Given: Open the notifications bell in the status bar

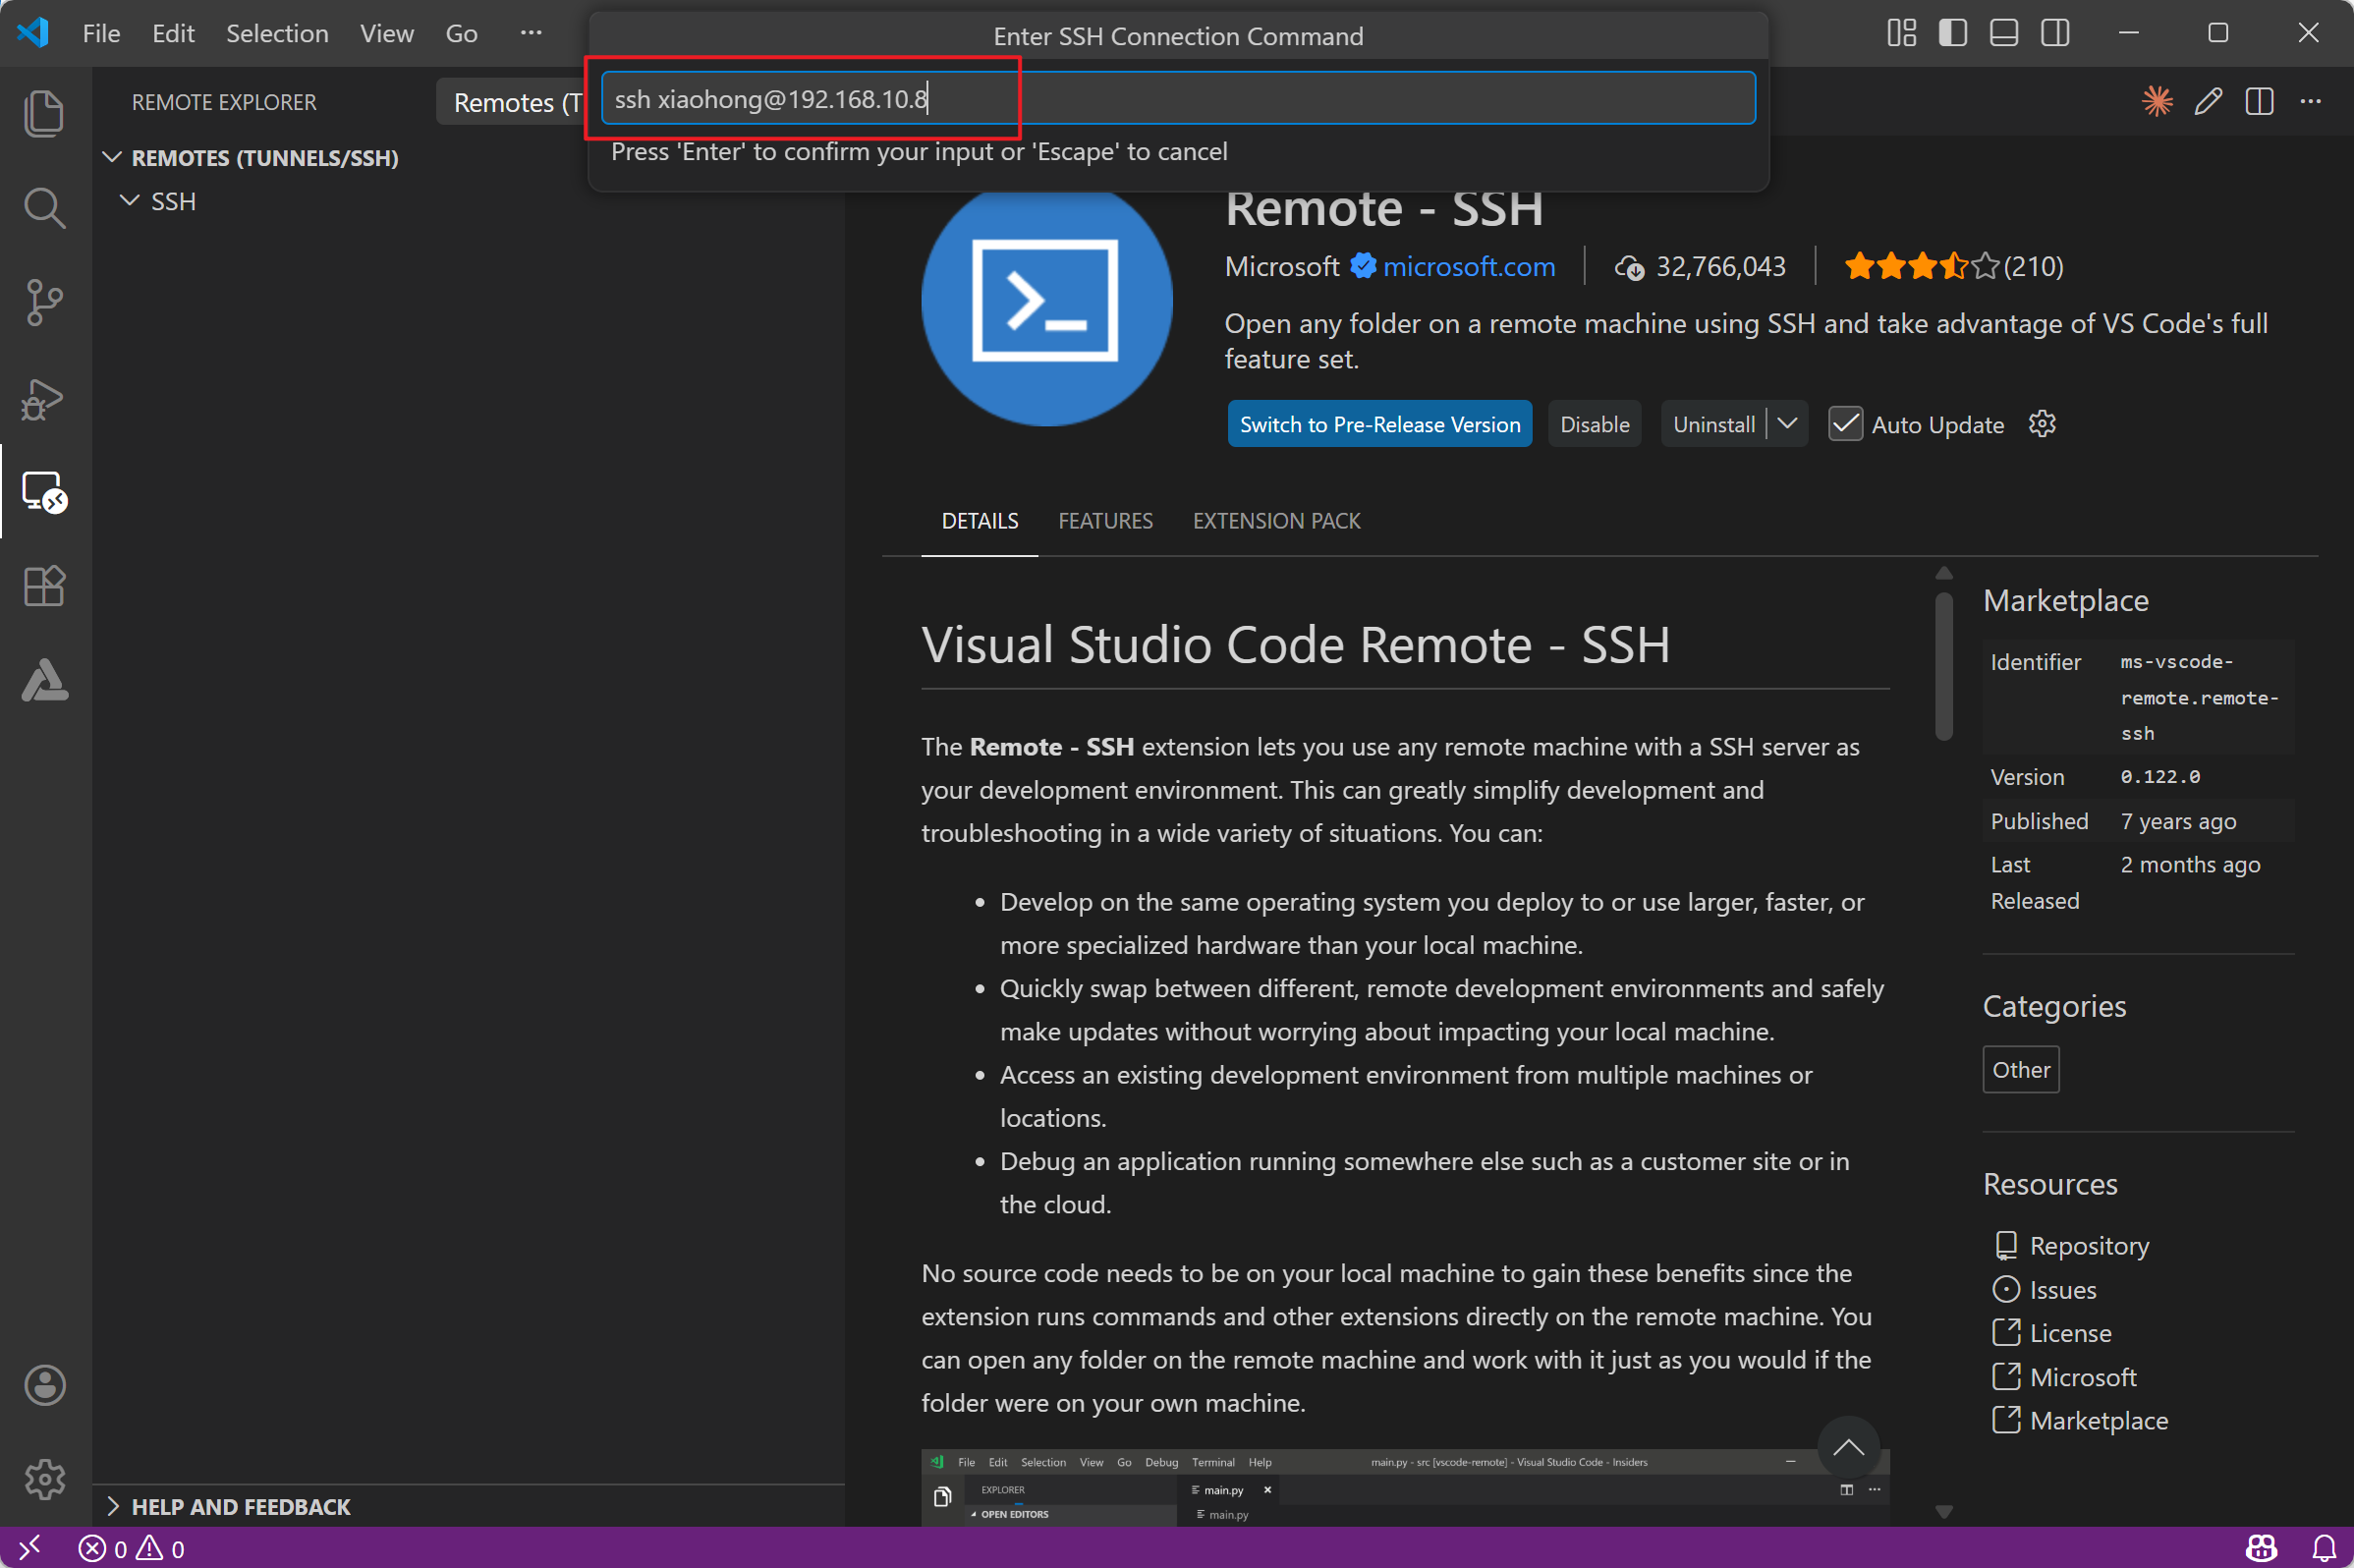Looking at the screenshot, I should (x=2325, y=1548).
